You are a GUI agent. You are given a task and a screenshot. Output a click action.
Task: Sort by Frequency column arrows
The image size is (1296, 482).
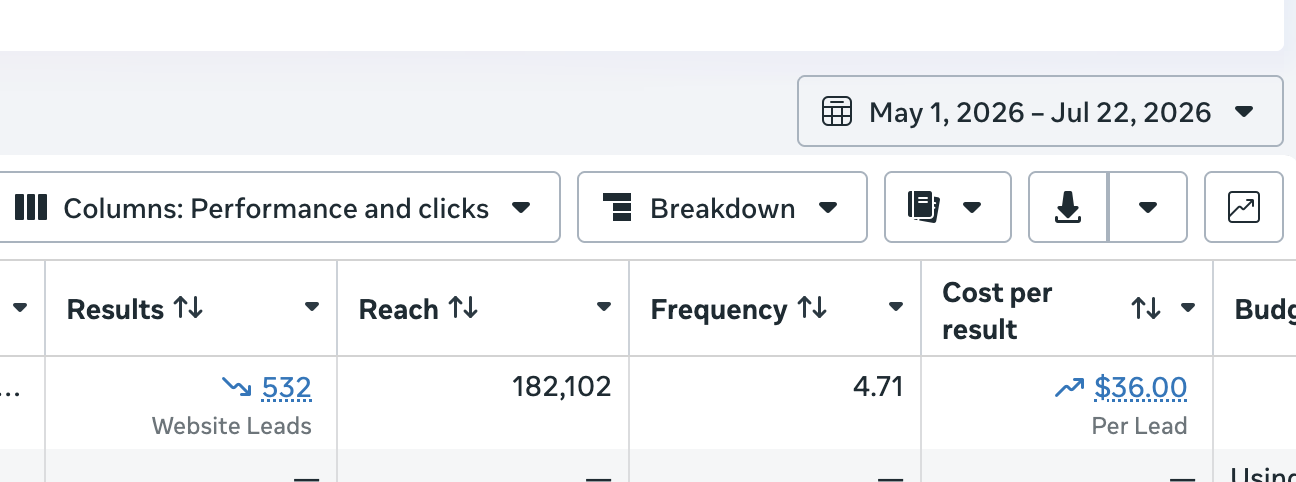pyautogui.click(x=812, y=308)
